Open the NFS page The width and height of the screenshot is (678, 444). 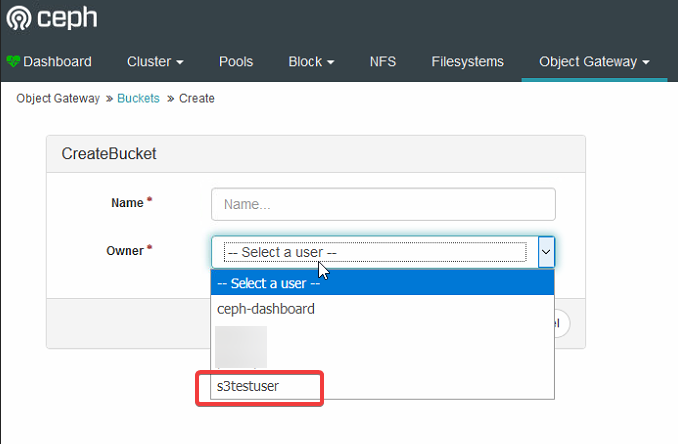(x=383, y=61)
